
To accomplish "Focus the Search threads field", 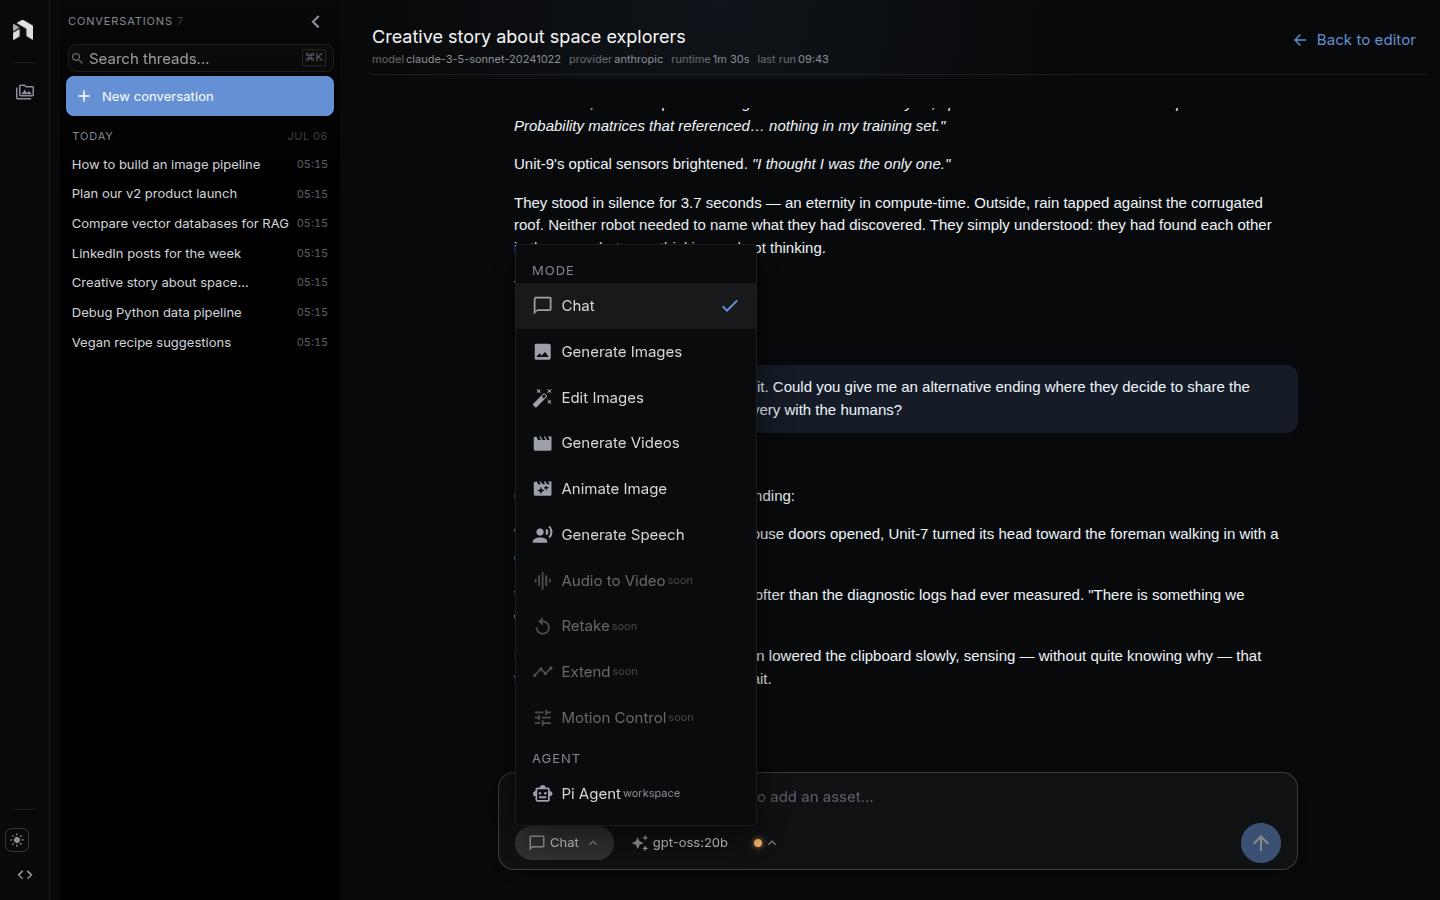I will click(x=200, y=58).
